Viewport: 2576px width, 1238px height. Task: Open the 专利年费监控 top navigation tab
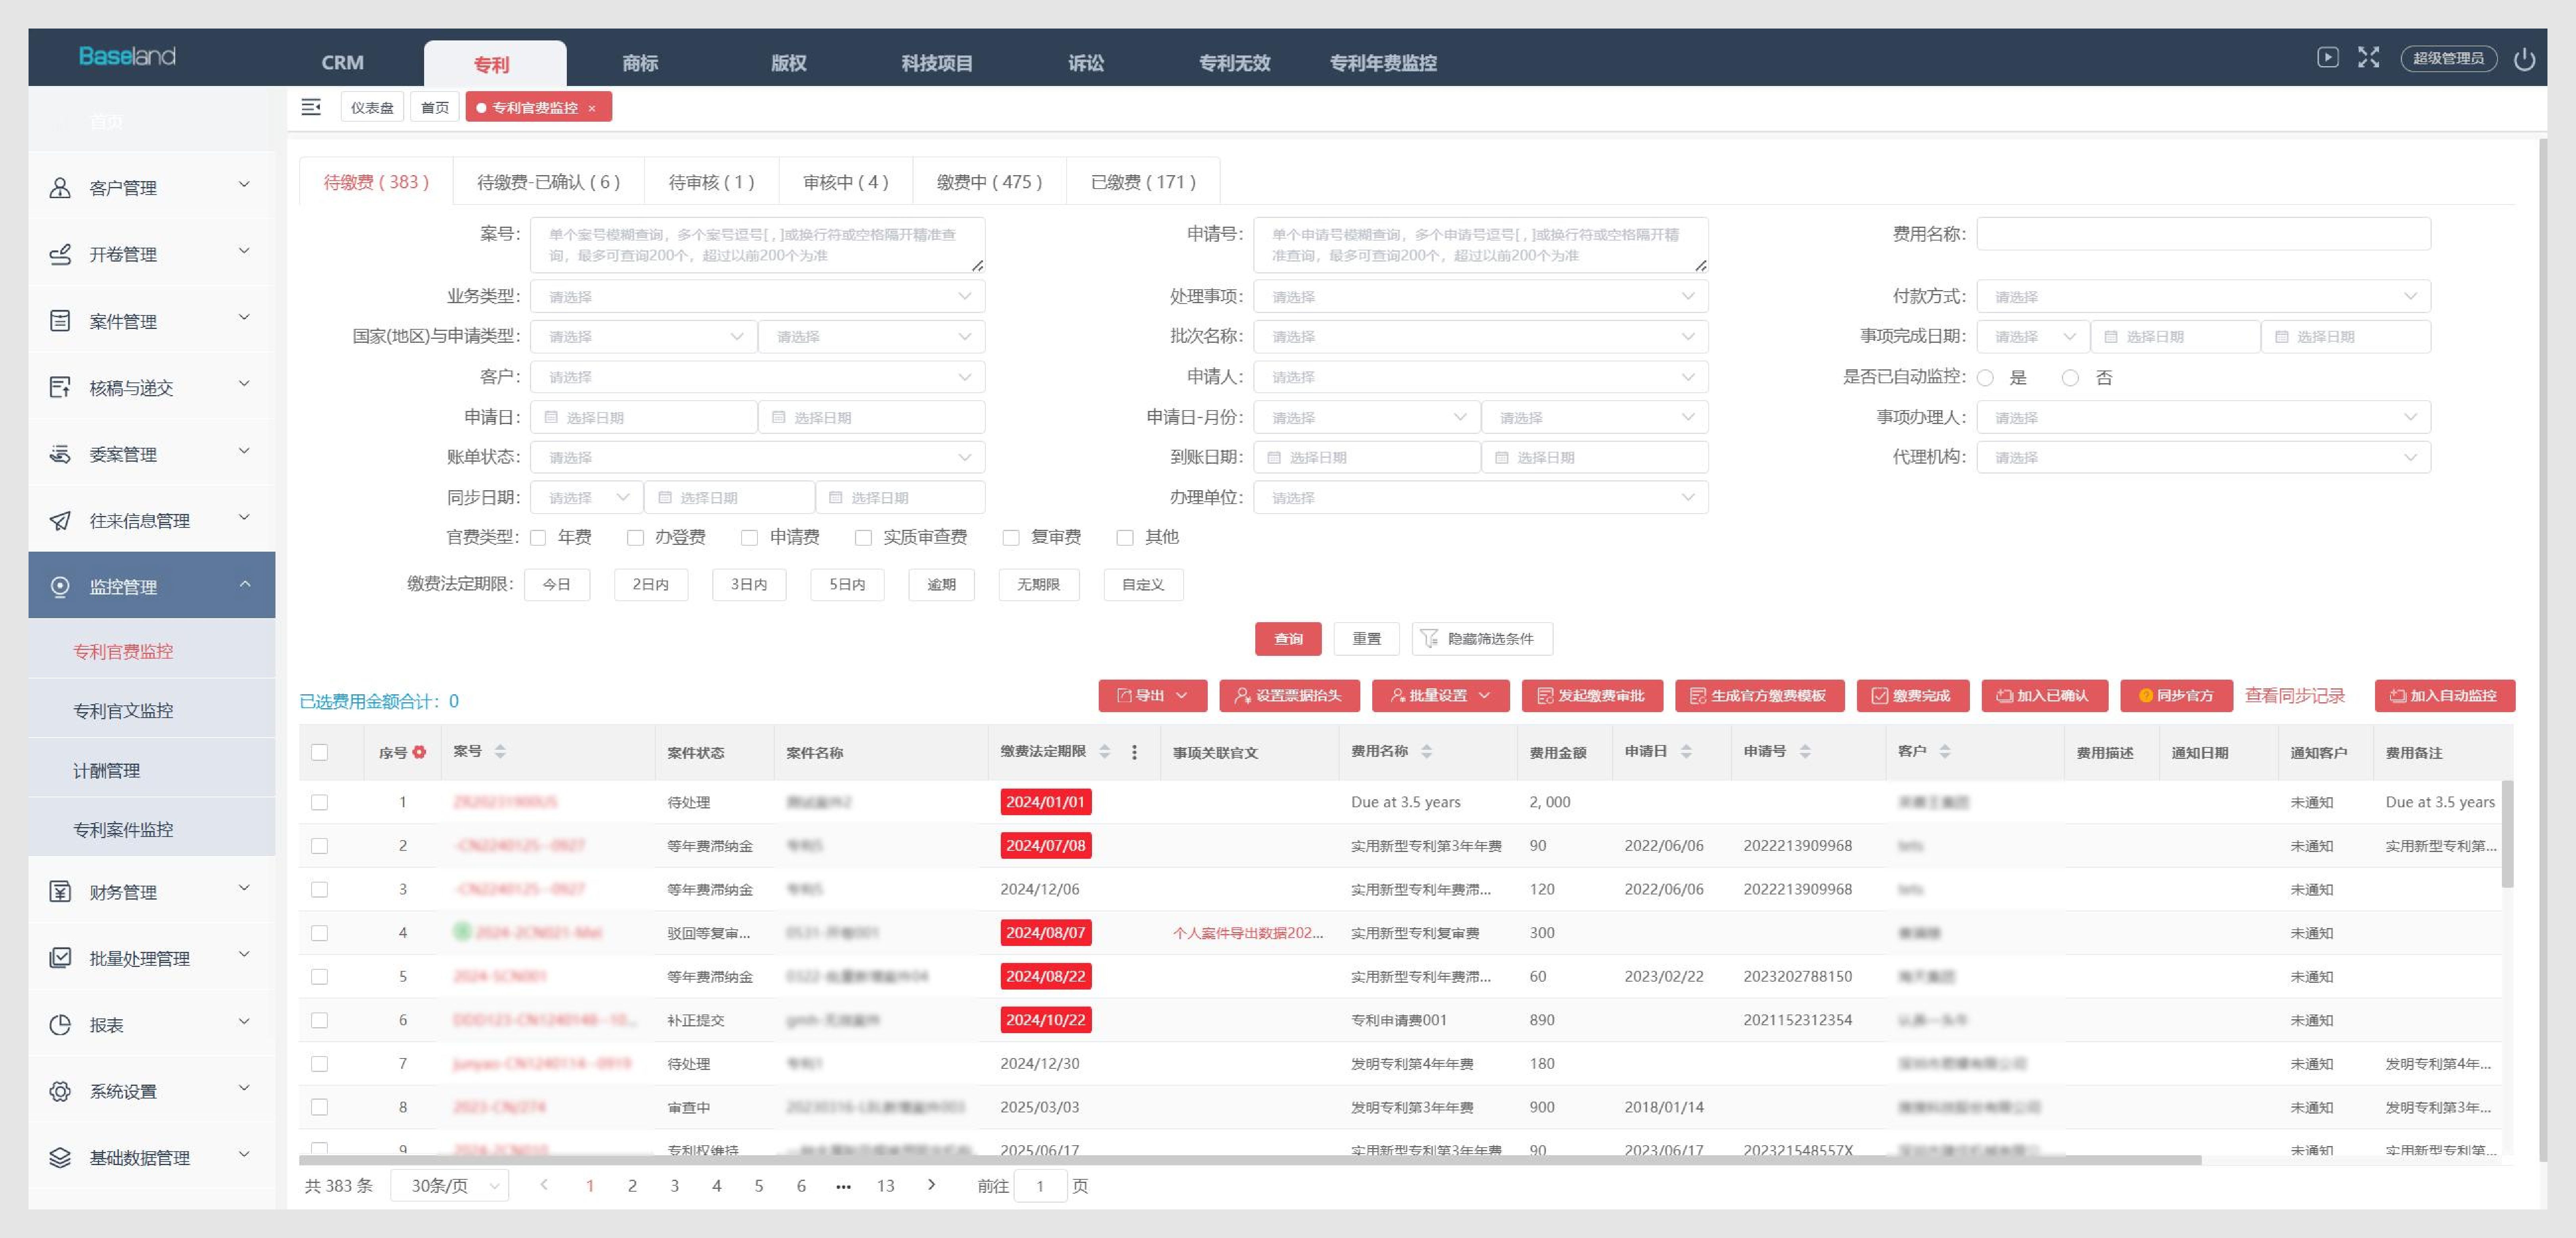(x=1383, y=63)
